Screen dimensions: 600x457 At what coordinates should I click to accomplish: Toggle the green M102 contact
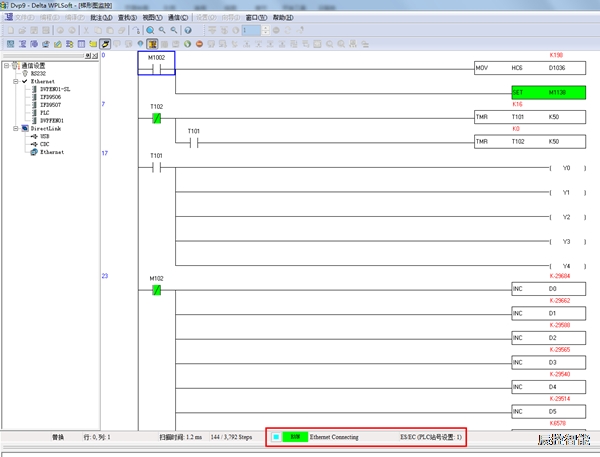click(x=156, y=291)
